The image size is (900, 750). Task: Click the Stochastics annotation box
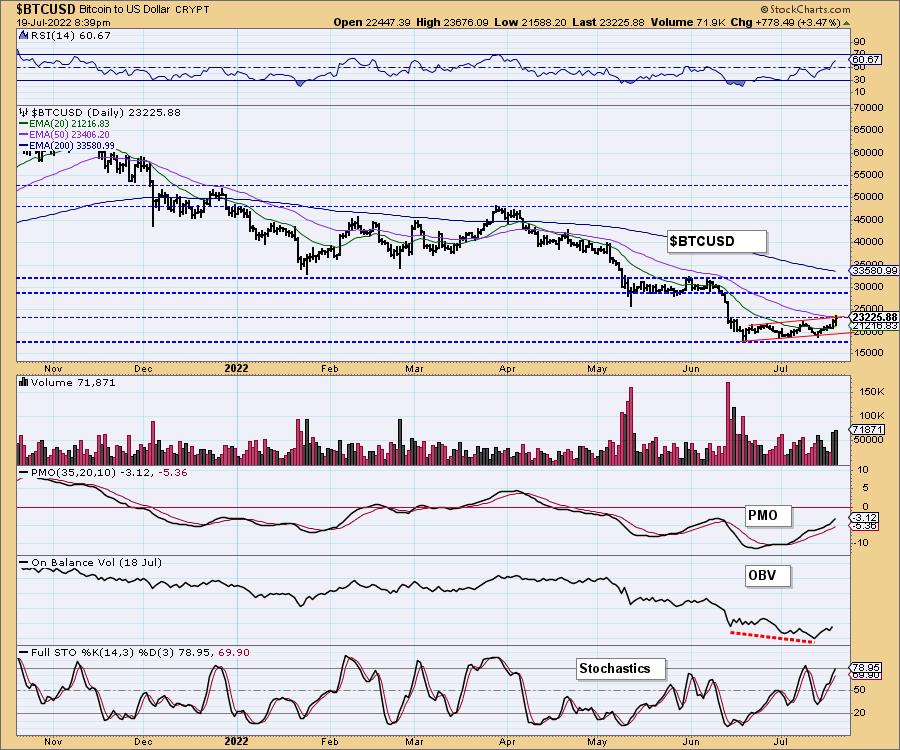click(x=620, y=669)
